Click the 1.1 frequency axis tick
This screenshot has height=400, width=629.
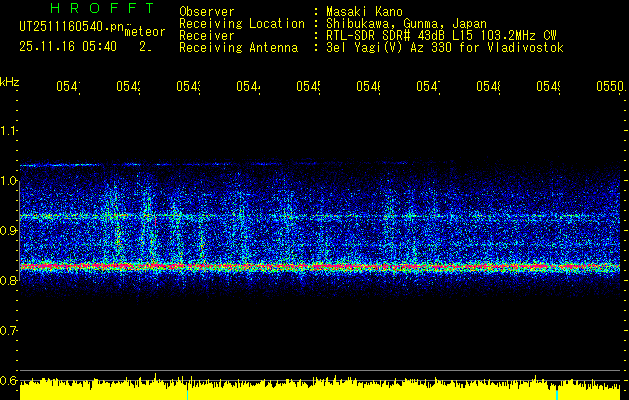pyautogui.click(x=9, y=131)
